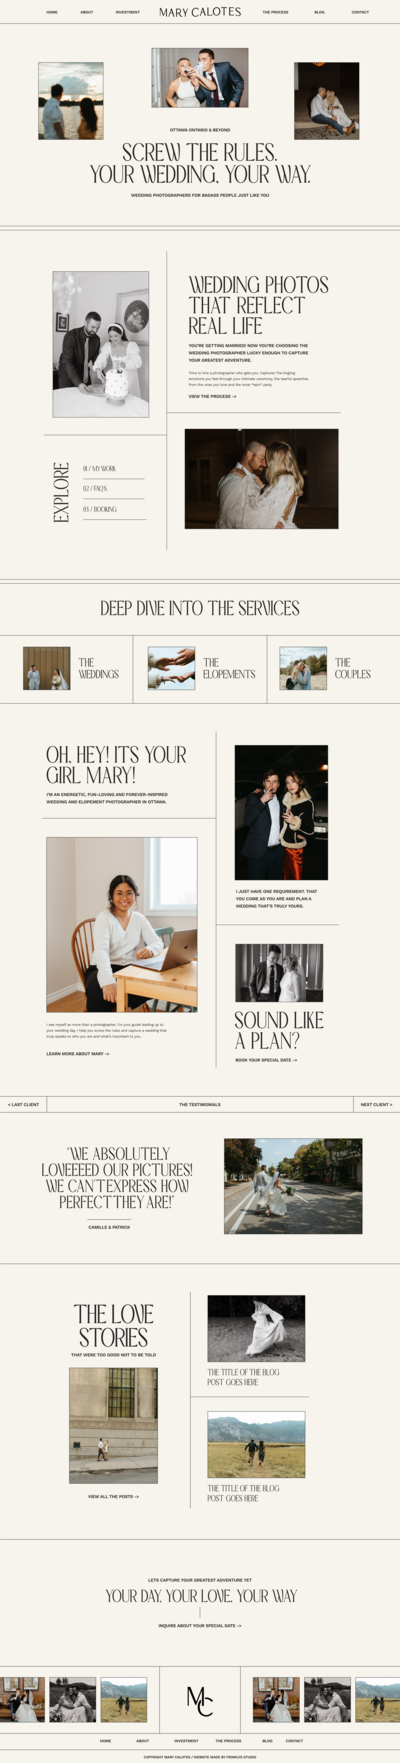Open the Investment menu item in header
This screenshot has height=1763, width=400.
127,12
